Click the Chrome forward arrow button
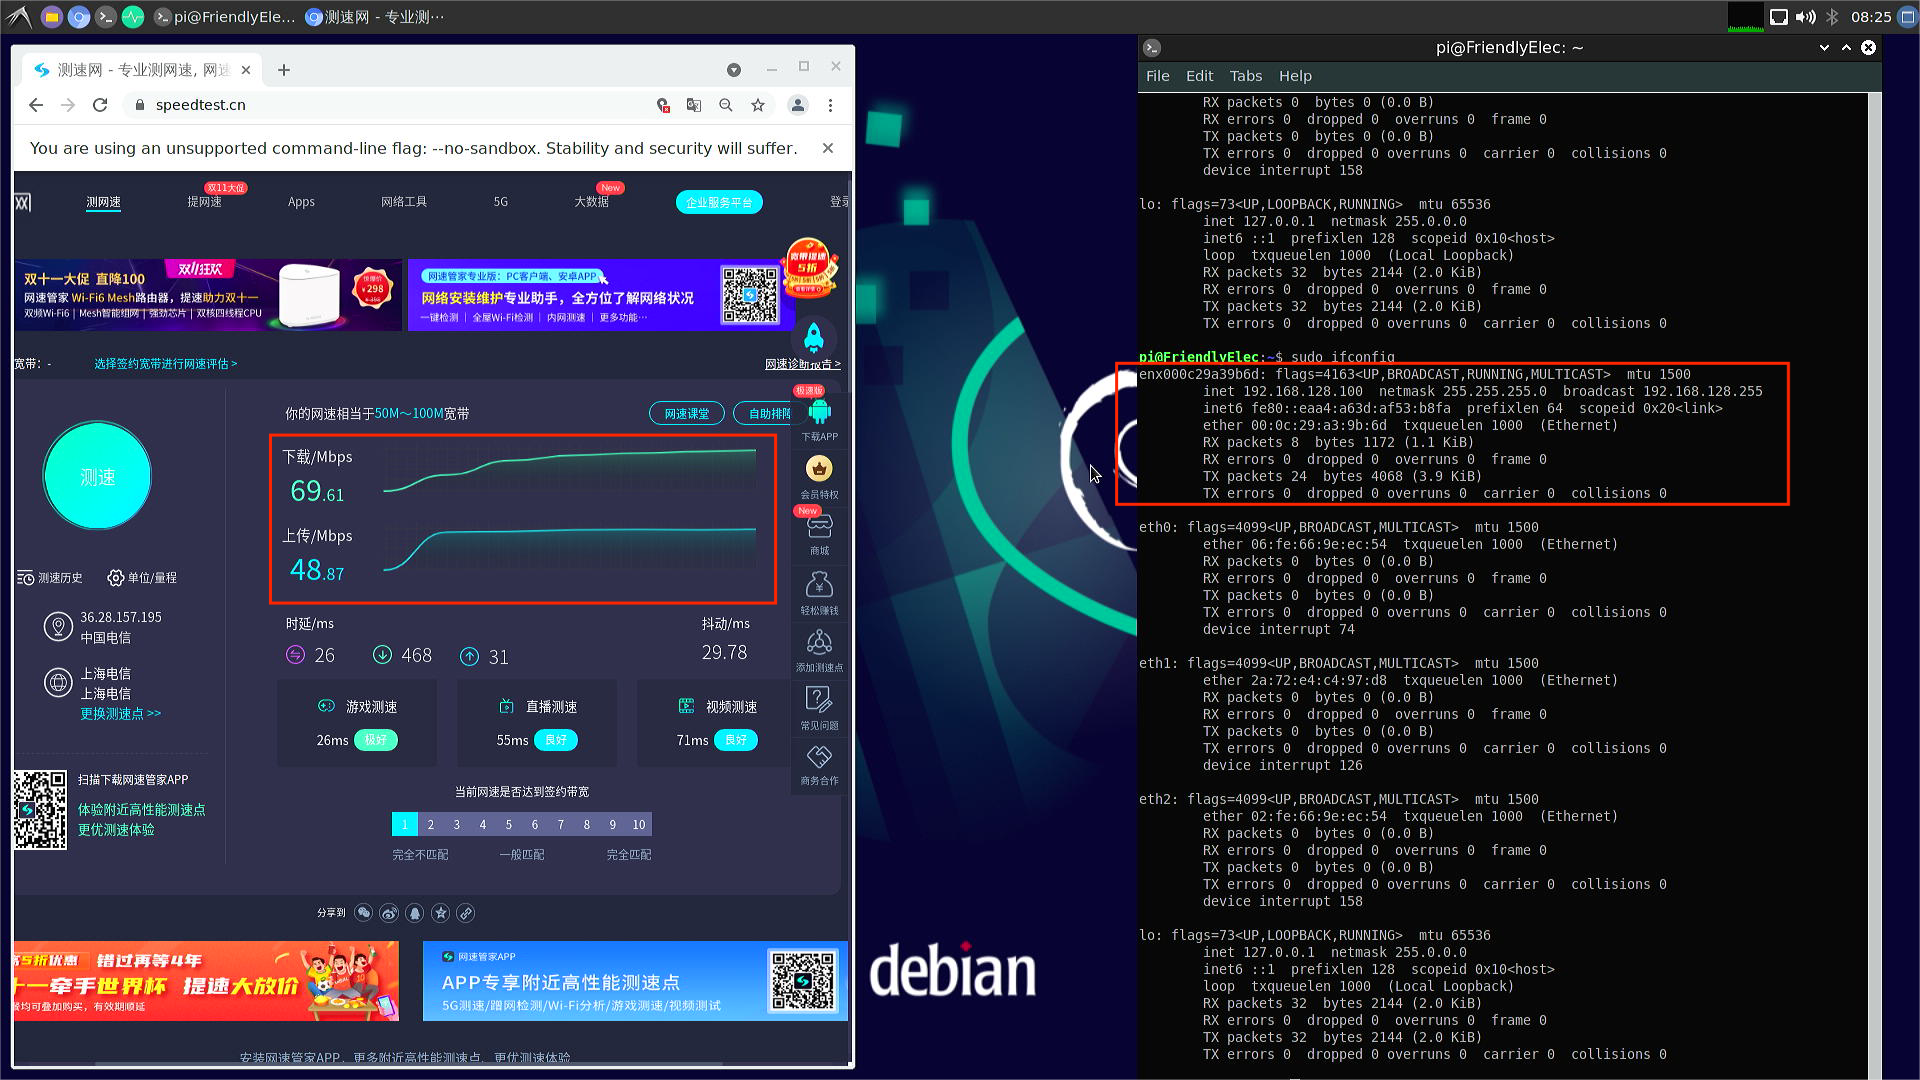1920x1080 pixels. (68, 105)
